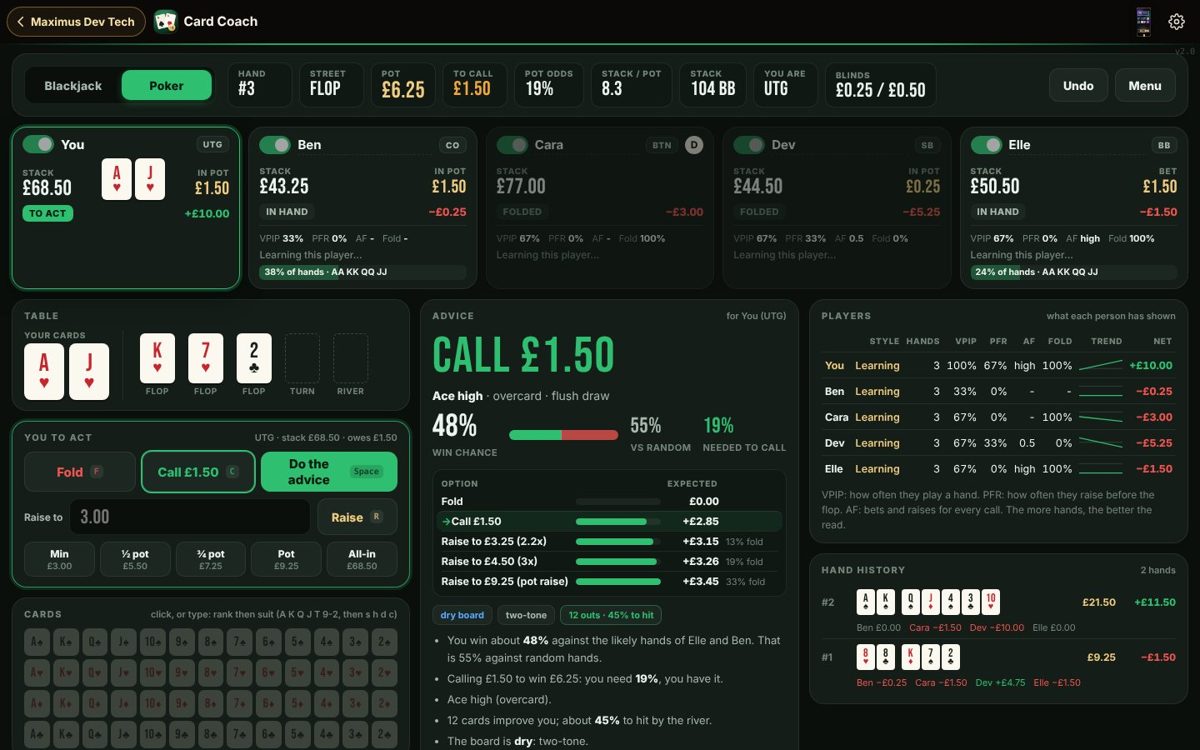
Task: Pick the J♦ card in Cards grid
Action: (124, 702)
